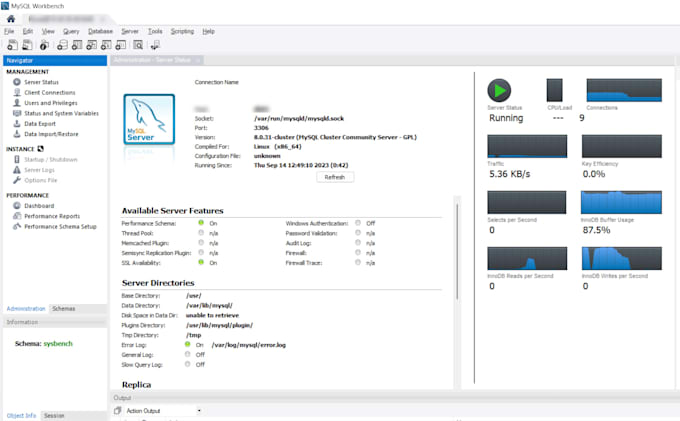Open Startup / Shutdown instance page
Image resolution: width=680 pixels, height=421 pixels.
click(51, 160)
